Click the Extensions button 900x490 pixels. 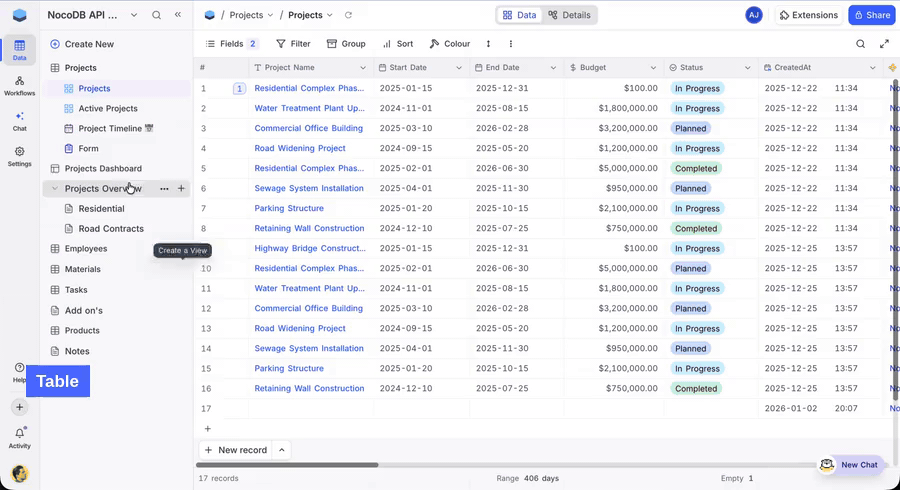808,15
